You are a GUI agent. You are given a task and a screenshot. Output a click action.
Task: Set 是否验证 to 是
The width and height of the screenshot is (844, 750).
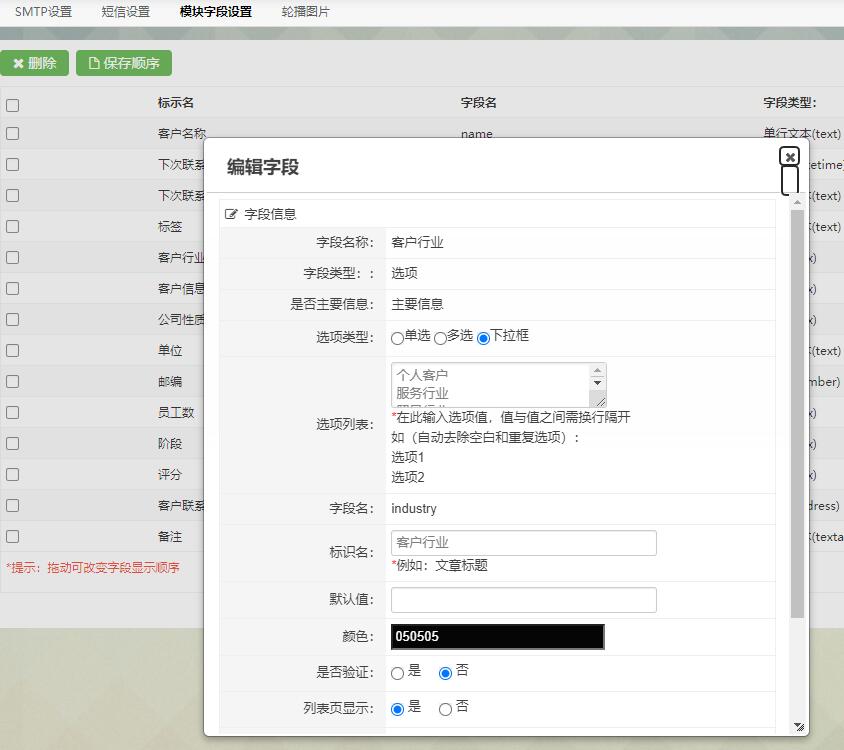pos(397,674)
